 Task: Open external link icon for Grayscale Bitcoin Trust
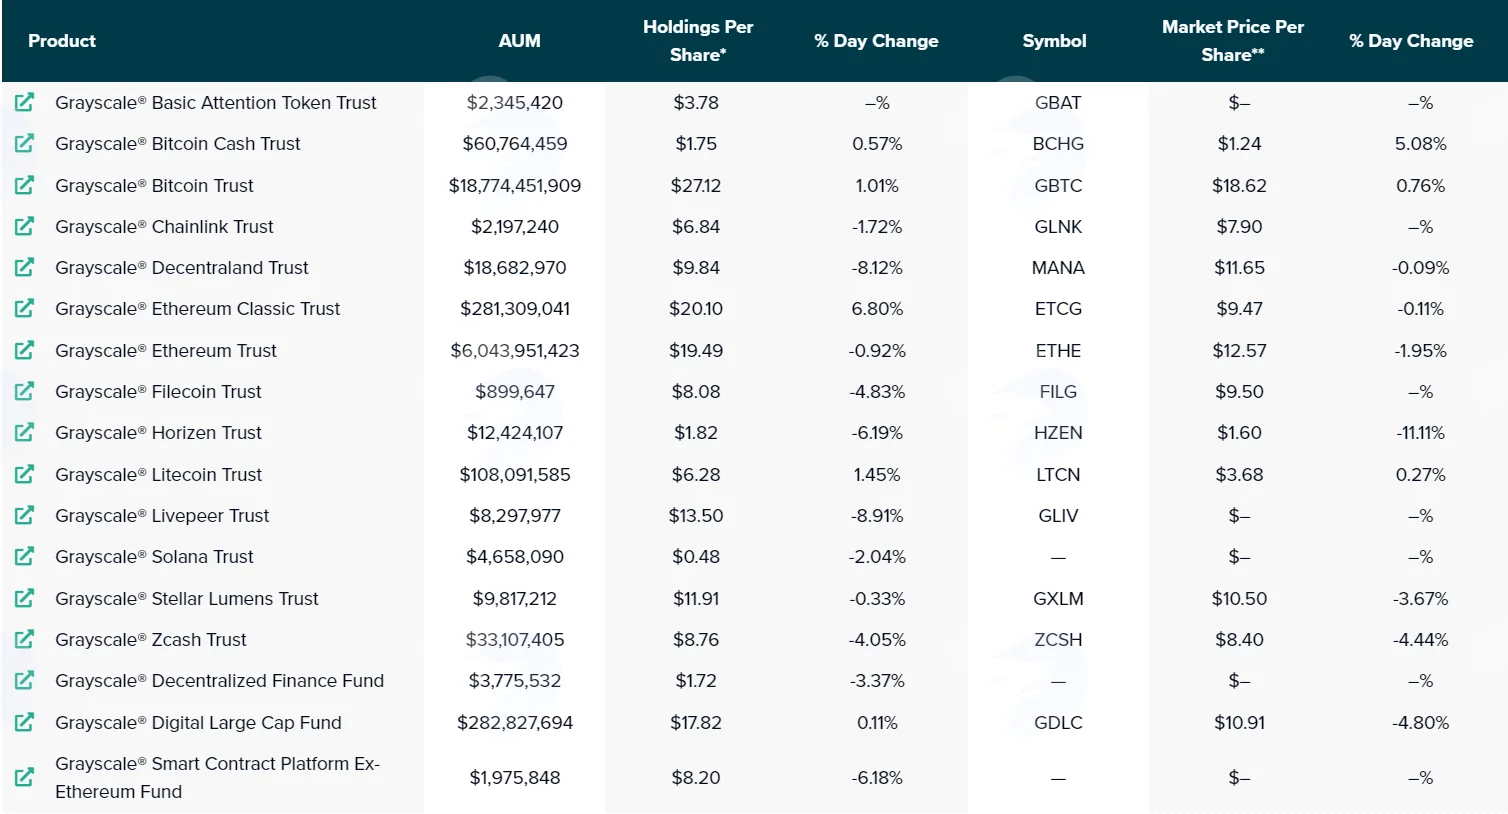tap(24, 185)
